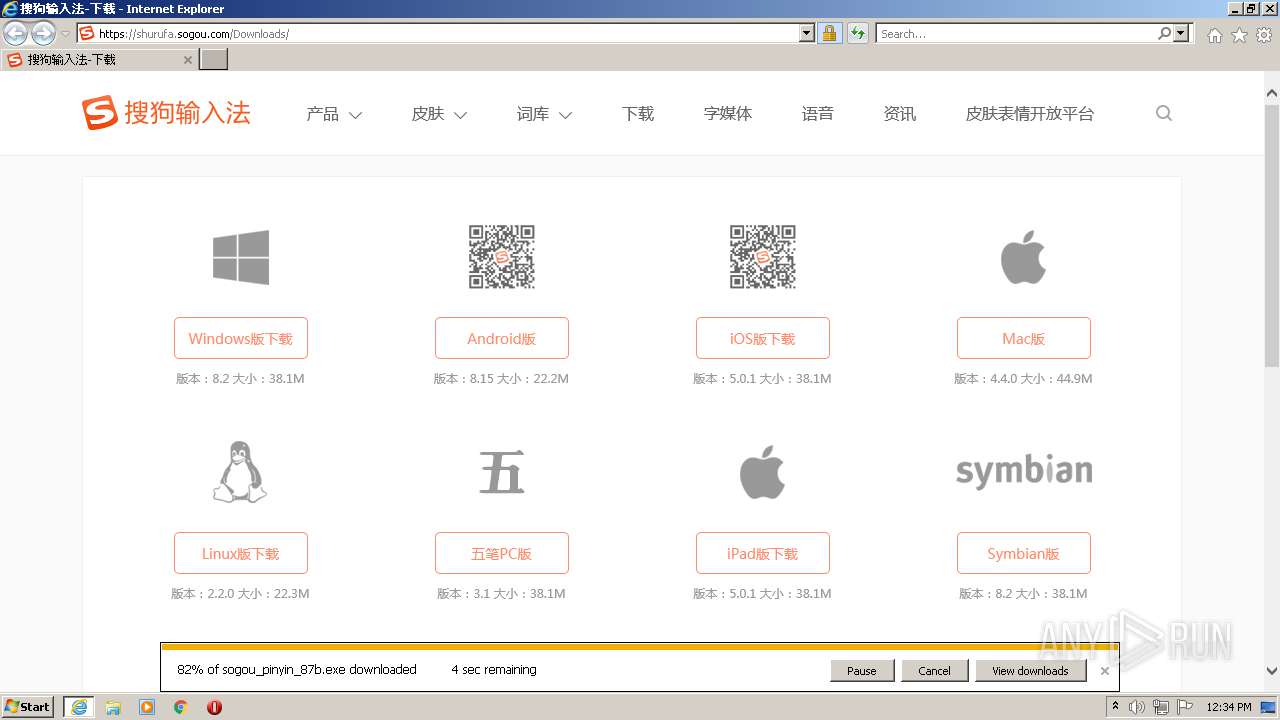Open the address bar dropdown arrow

point(807,34)
